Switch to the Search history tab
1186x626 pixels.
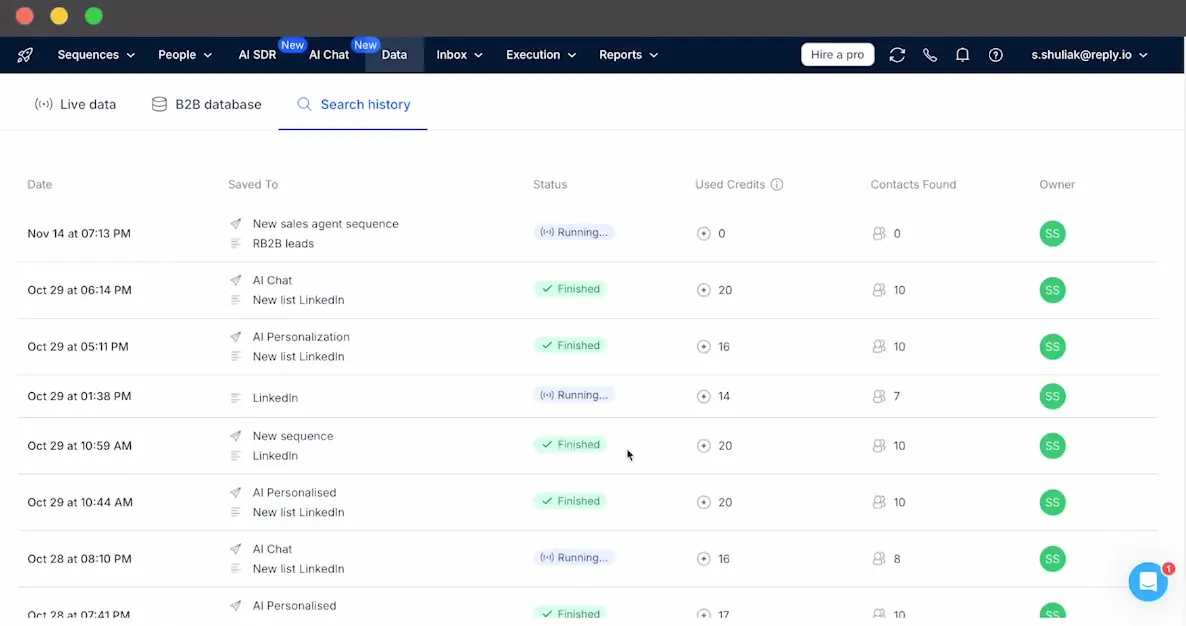click(365, 103)
